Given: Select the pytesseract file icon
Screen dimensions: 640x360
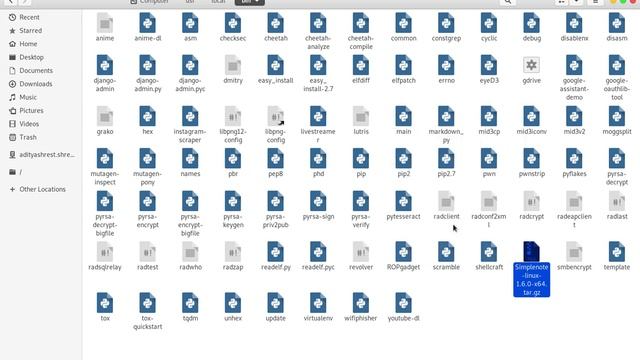Looking at the screenshot, I should coord(403,201).
